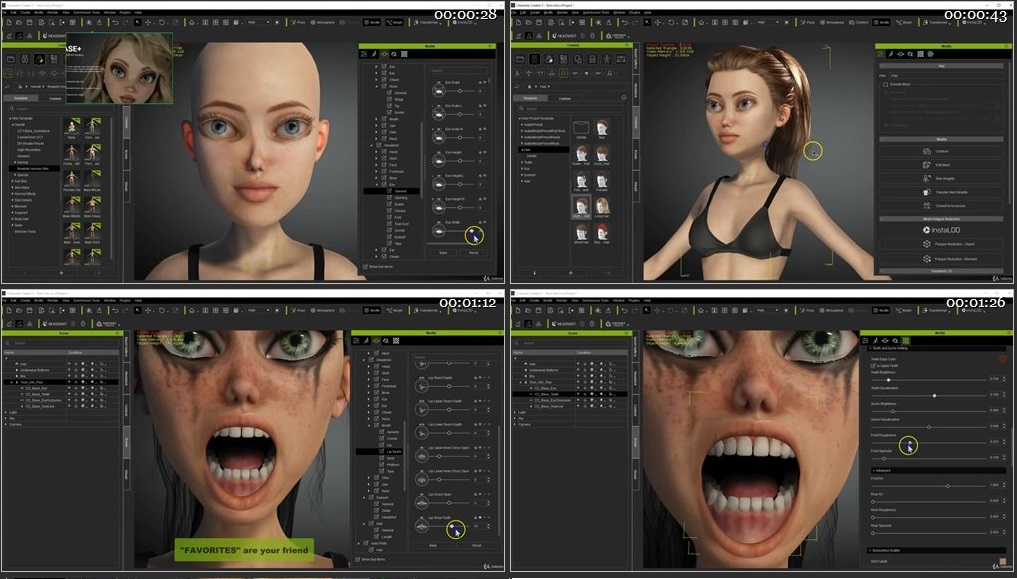1017x579 pixels.
Task: Open Transformer from toolbar, 00:01:26 frame
Action: pyautogui.click(x=937, y=310)
